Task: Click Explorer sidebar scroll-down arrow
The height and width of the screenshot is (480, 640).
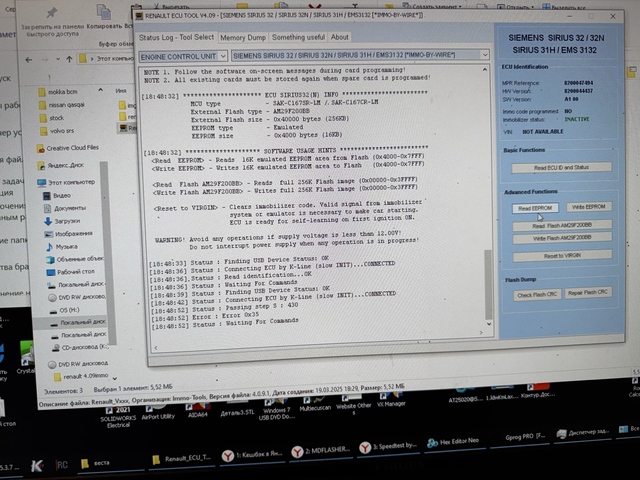Action: click(114, 378)
